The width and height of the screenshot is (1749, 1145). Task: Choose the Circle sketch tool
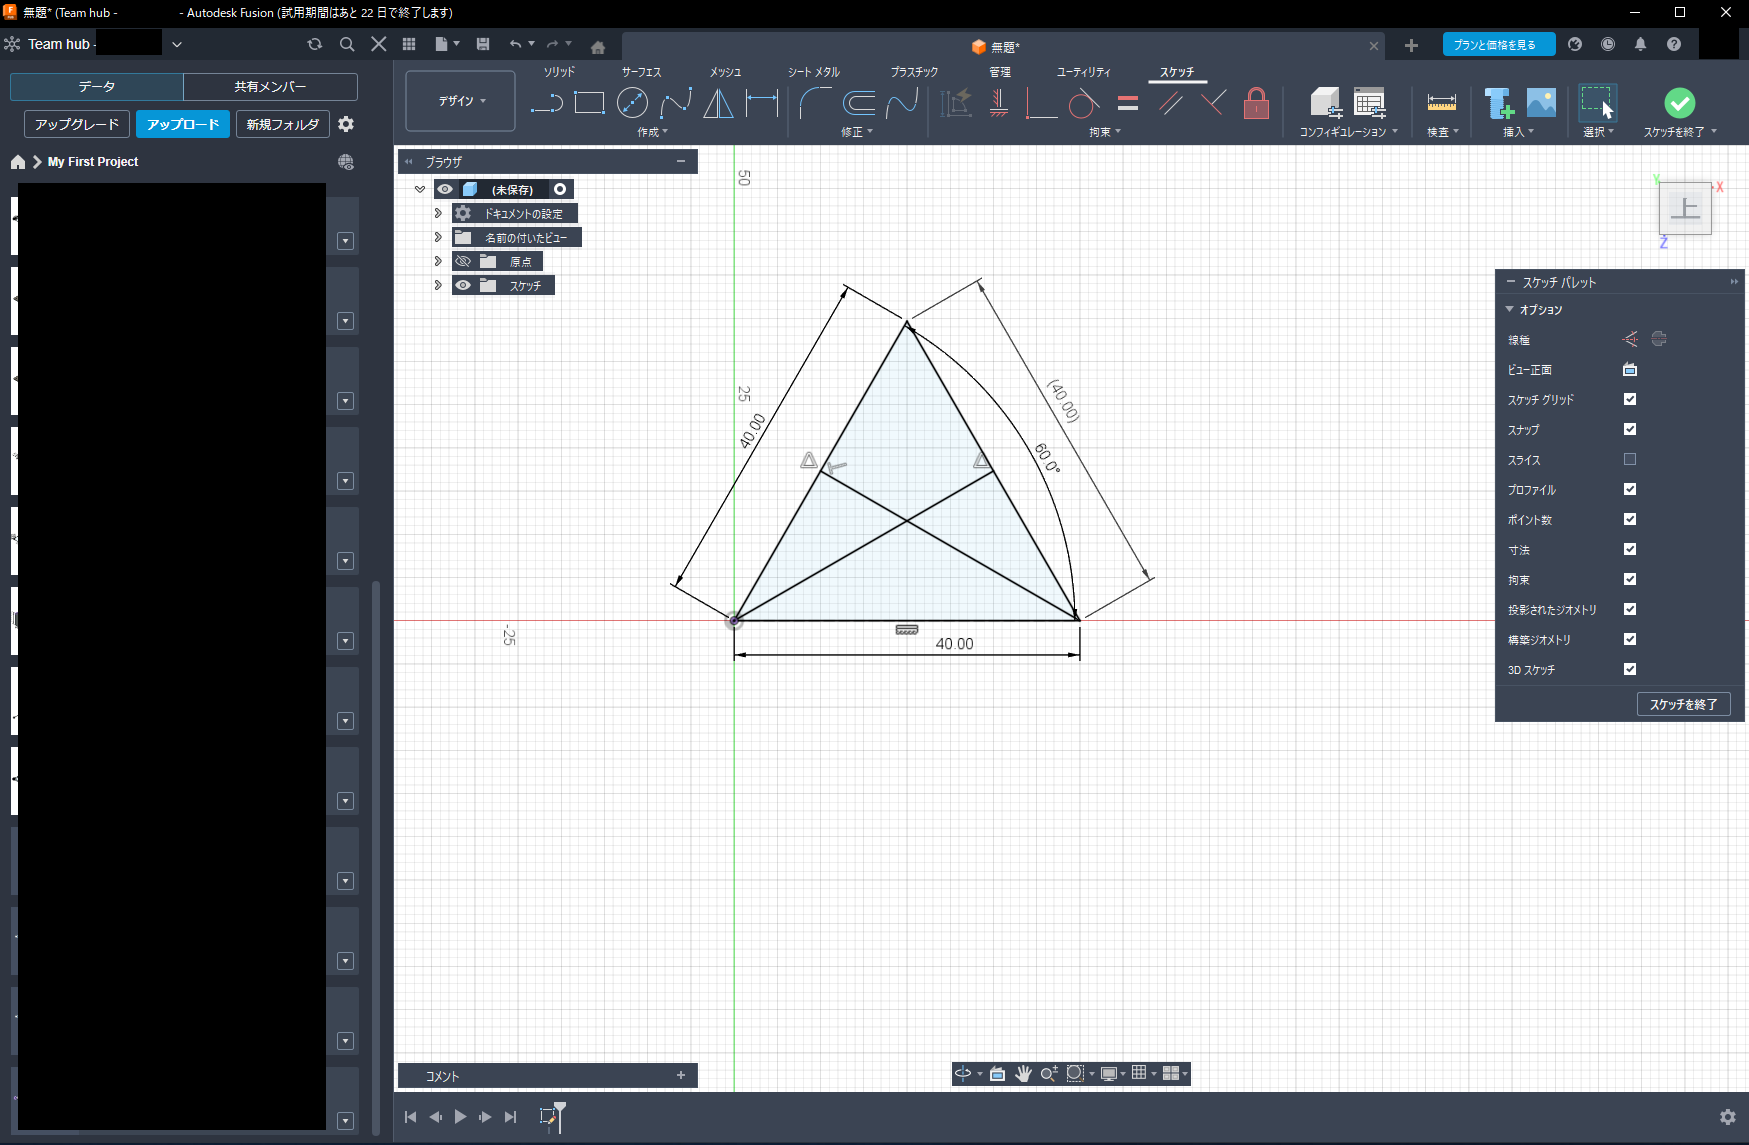coord(632,103)
